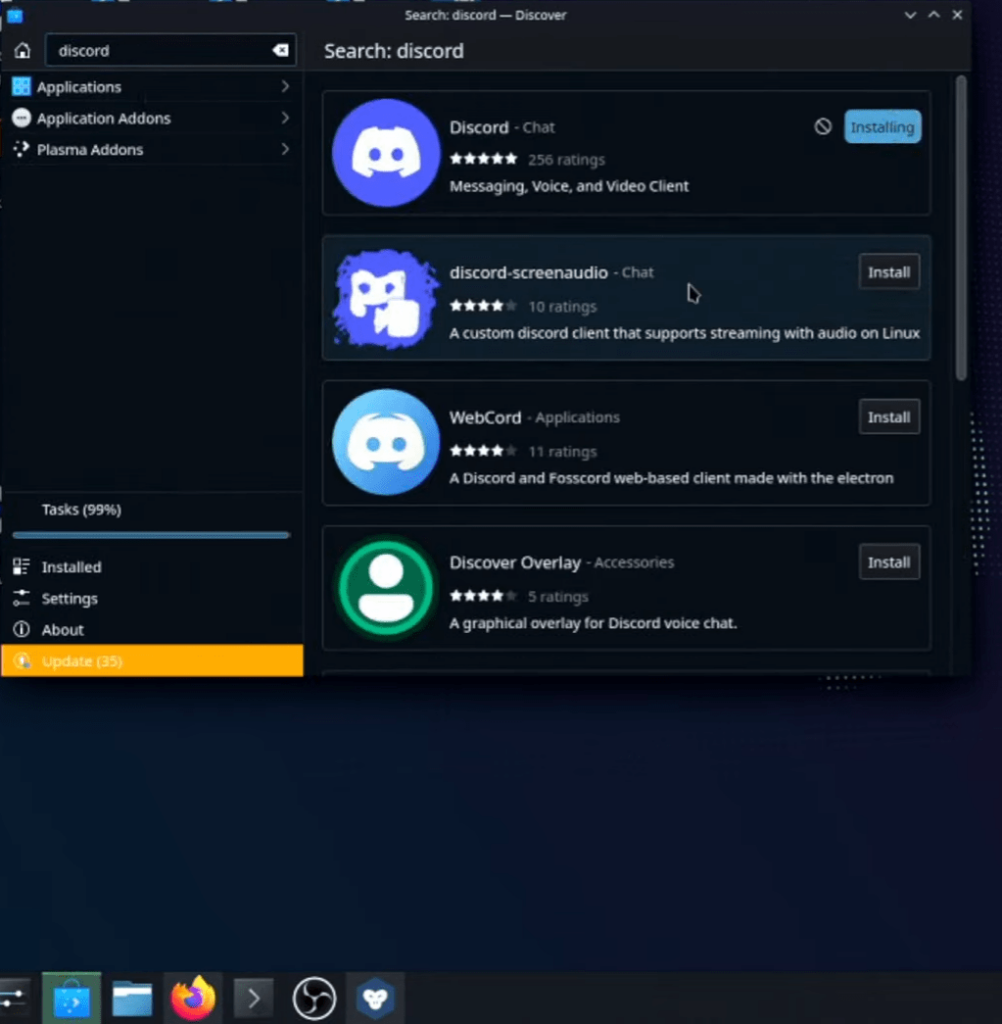Open OBS Studio from the taskbar
1002x1024 pixels.
pos(314,998)
